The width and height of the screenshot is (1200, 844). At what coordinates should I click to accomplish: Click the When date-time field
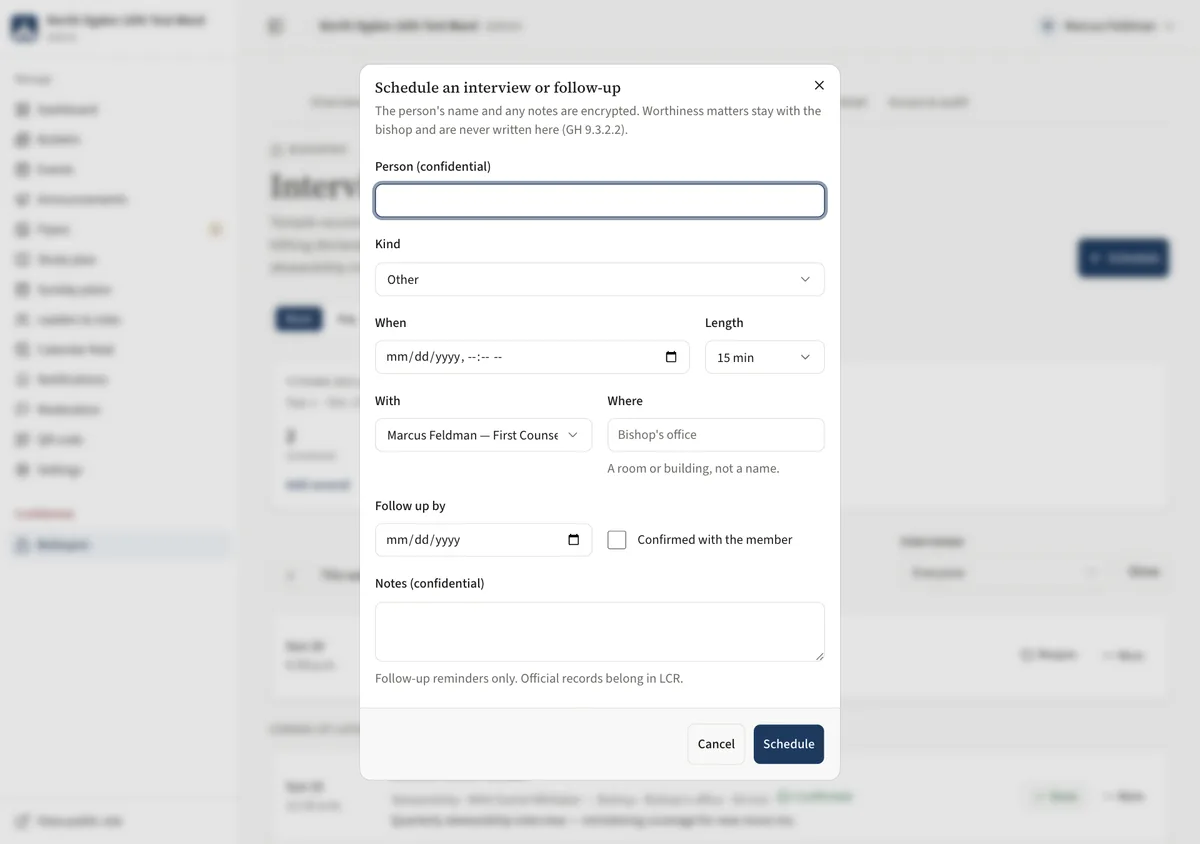click(x=532, y=357)
